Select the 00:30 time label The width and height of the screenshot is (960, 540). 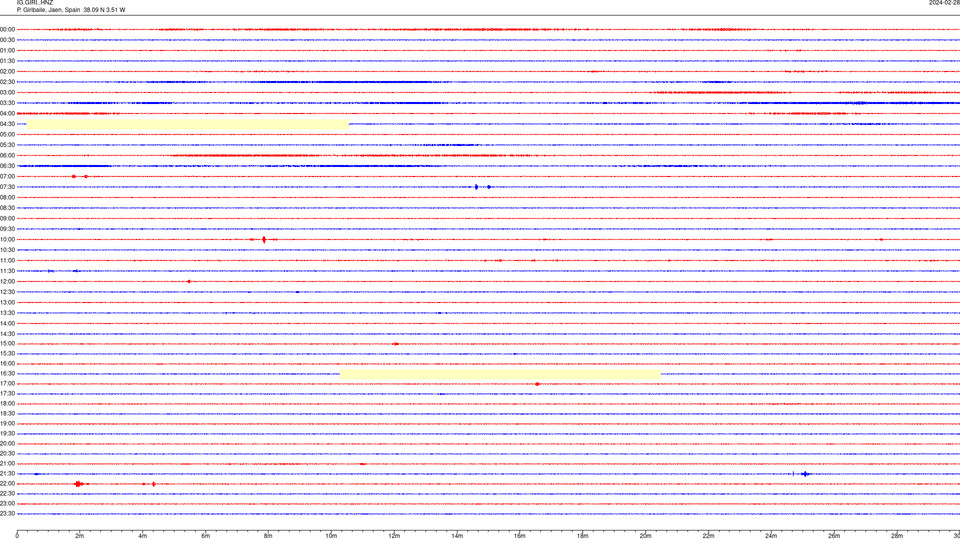7,40
